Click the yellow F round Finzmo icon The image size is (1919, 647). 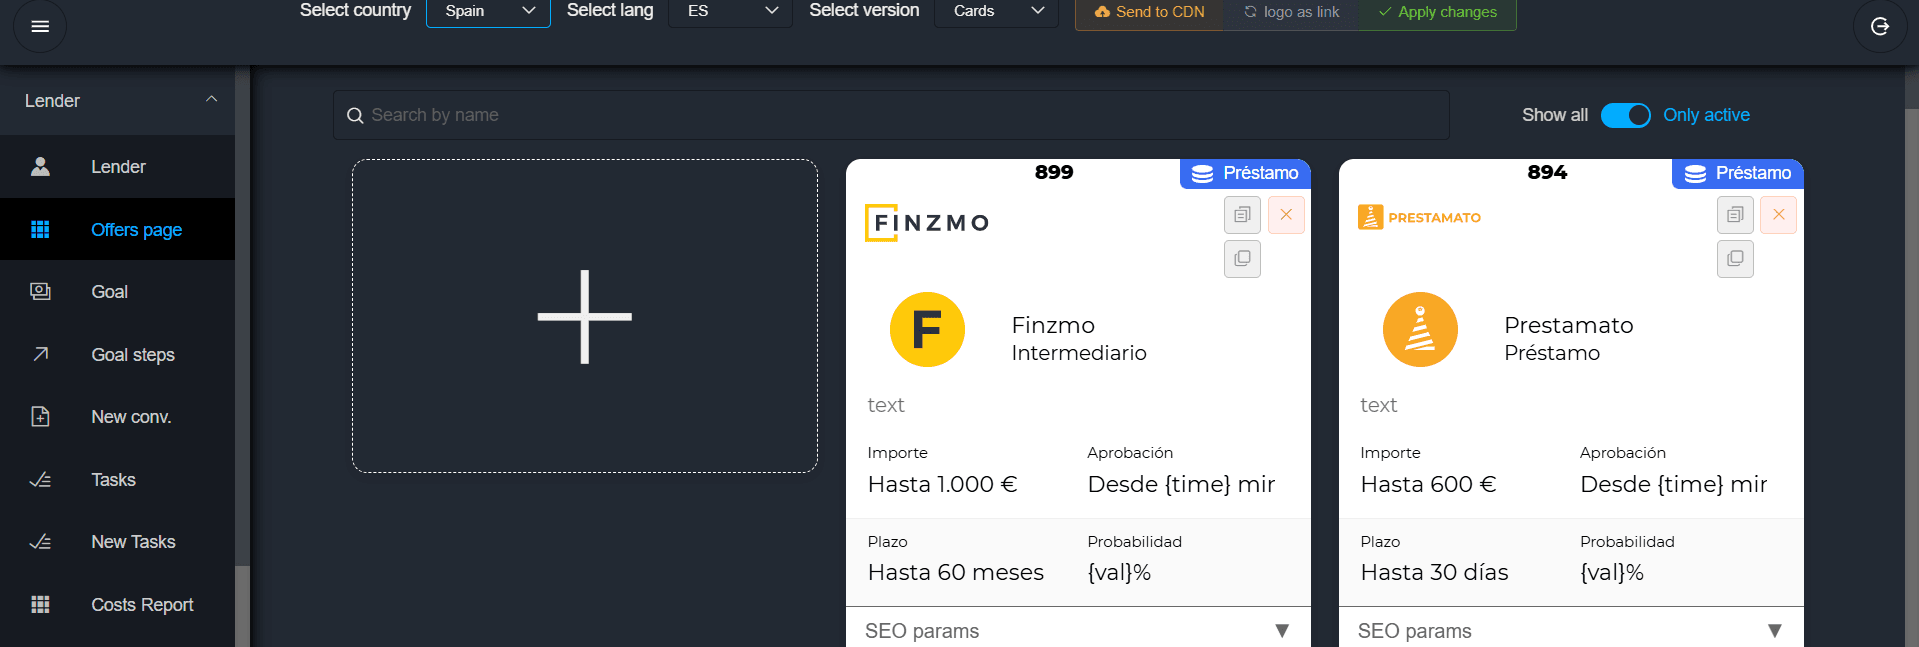[x=927, y=329]
